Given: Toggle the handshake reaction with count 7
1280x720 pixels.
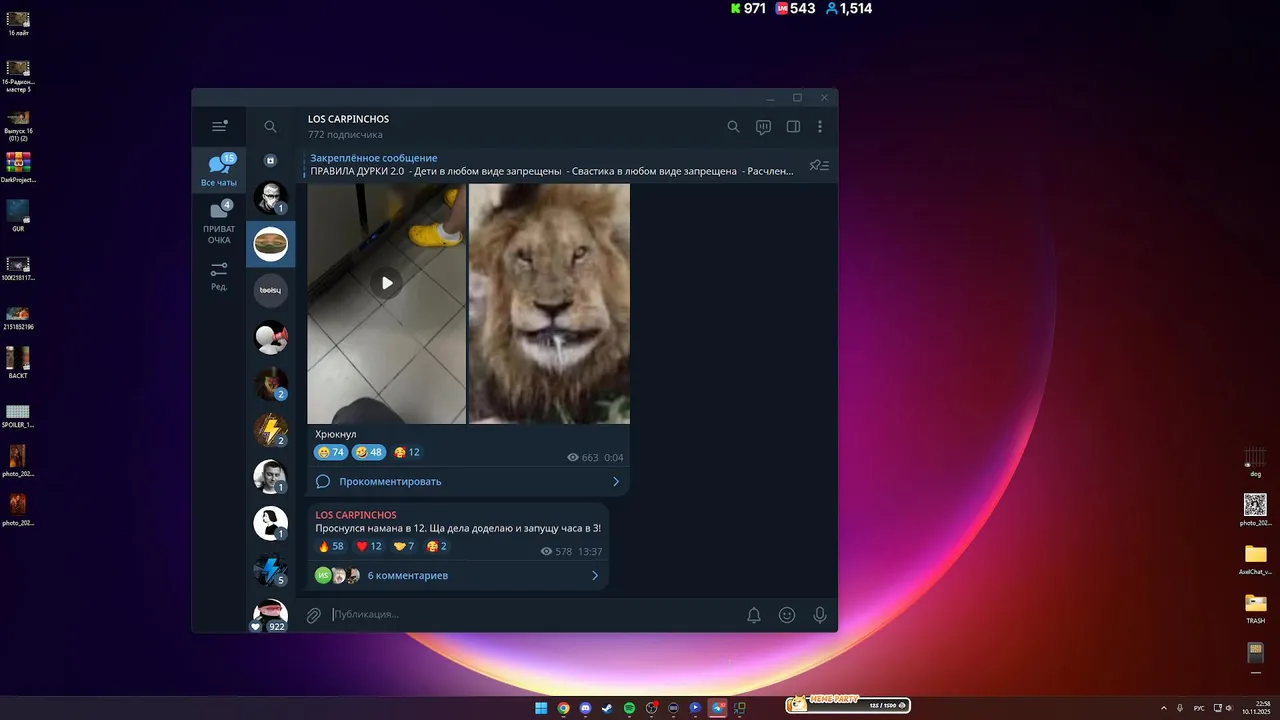Looking at the screenshot, I should tap(404, 546).
